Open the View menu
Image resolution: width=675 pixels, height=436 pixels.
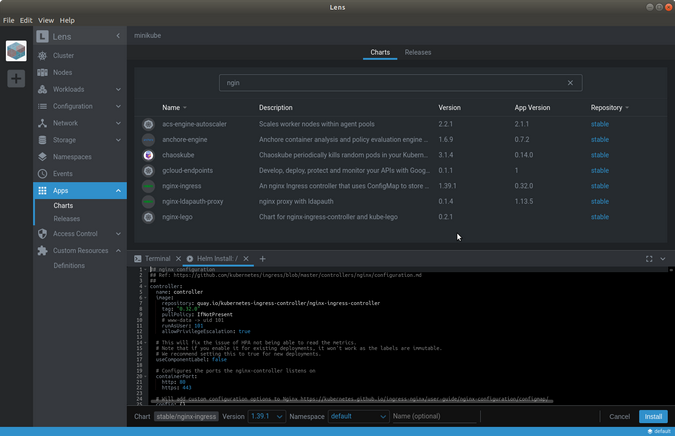coord(46,20)
